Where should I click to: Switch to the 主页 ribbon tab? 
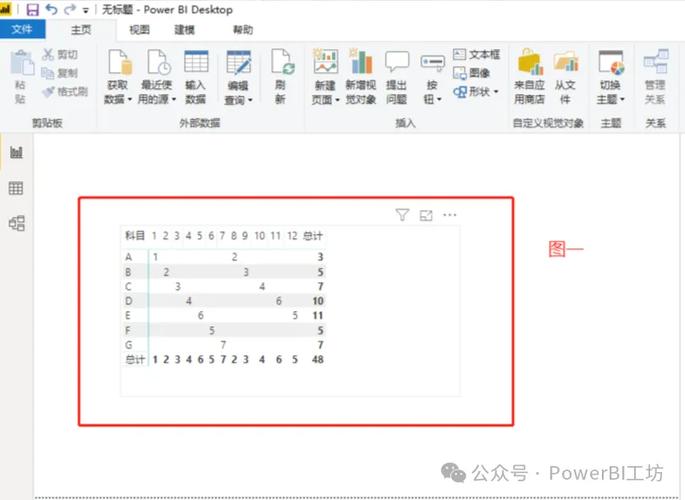(81, 30)
